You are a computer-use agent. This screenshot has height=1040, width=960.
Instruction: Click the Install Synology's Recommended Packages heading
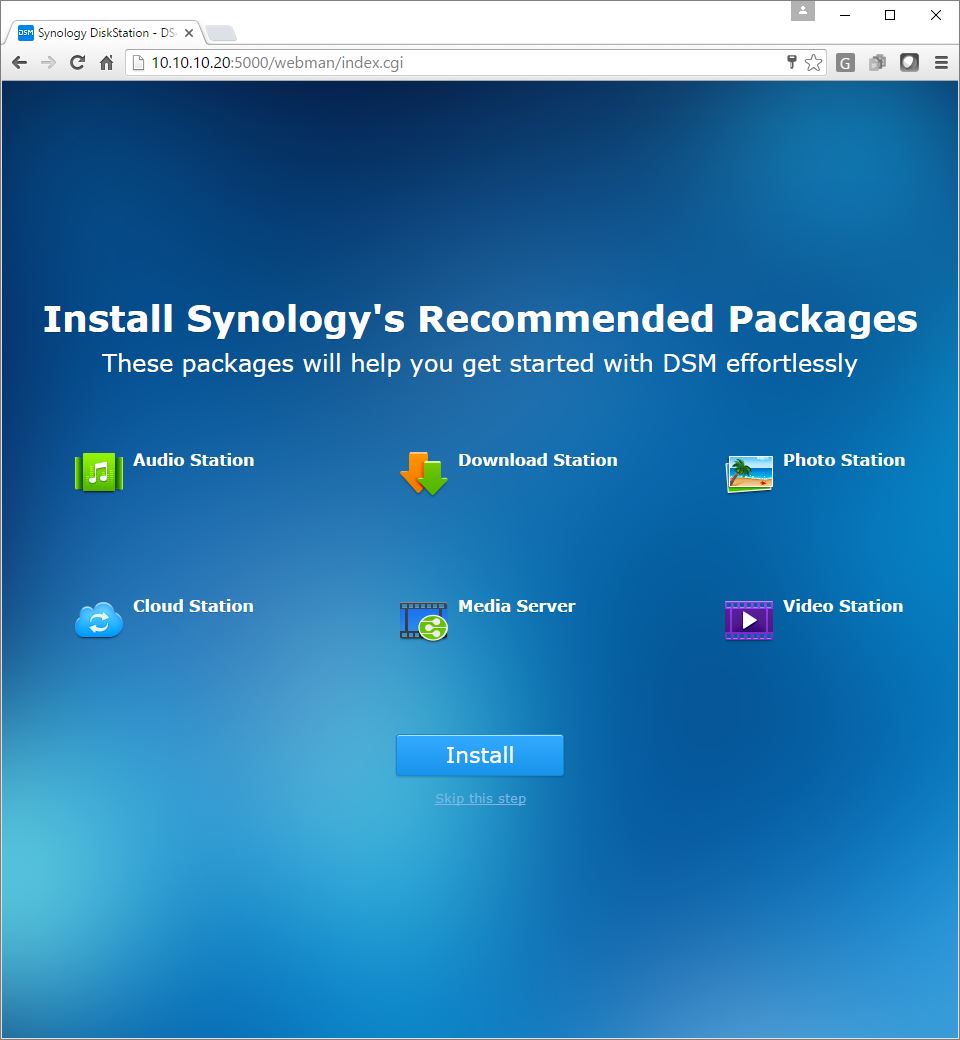pyautogui.click(x=480, y=320)
